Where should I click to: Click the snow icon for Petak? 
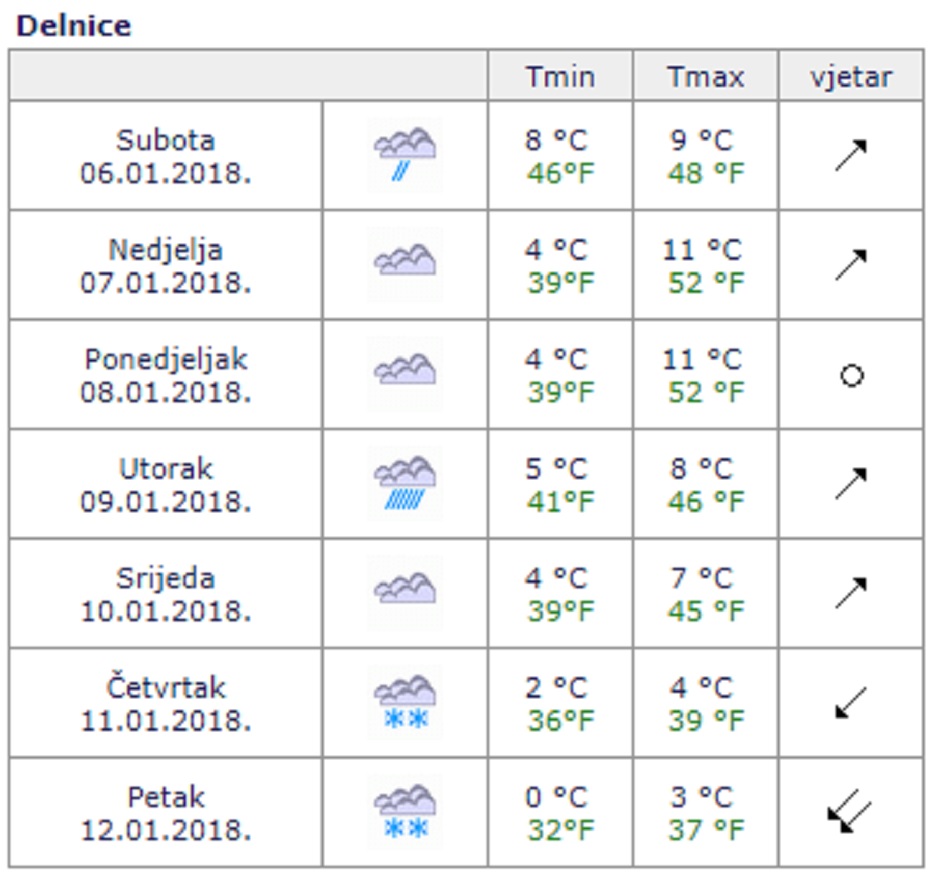(404, 812)
